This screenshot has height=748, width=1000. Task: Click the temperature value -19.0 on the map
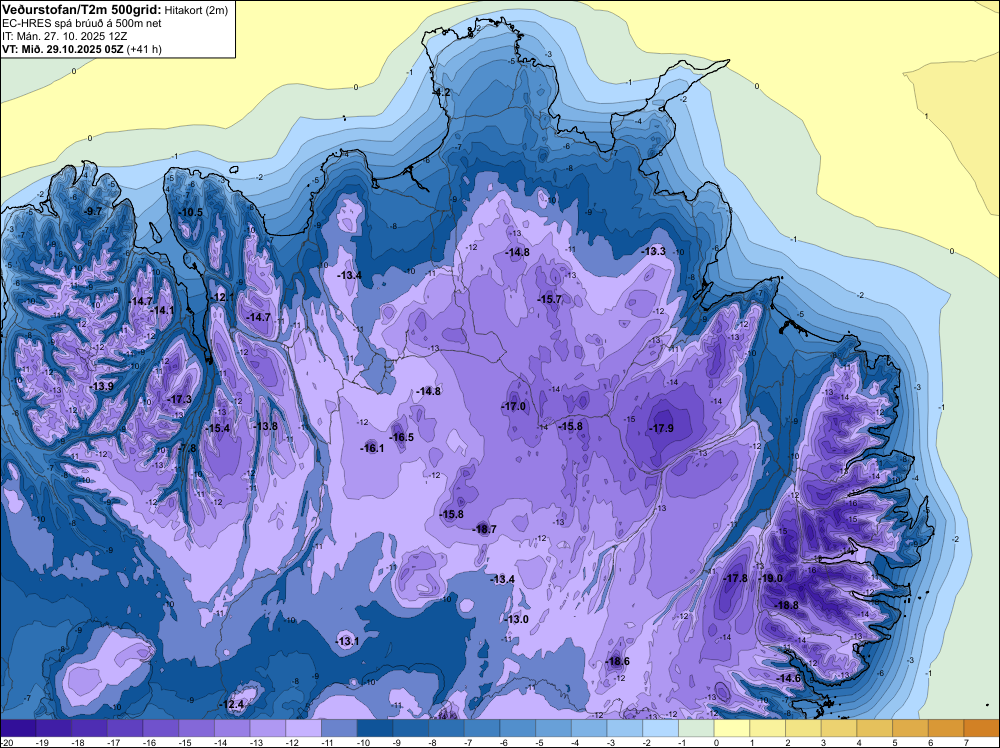point(772,578)
